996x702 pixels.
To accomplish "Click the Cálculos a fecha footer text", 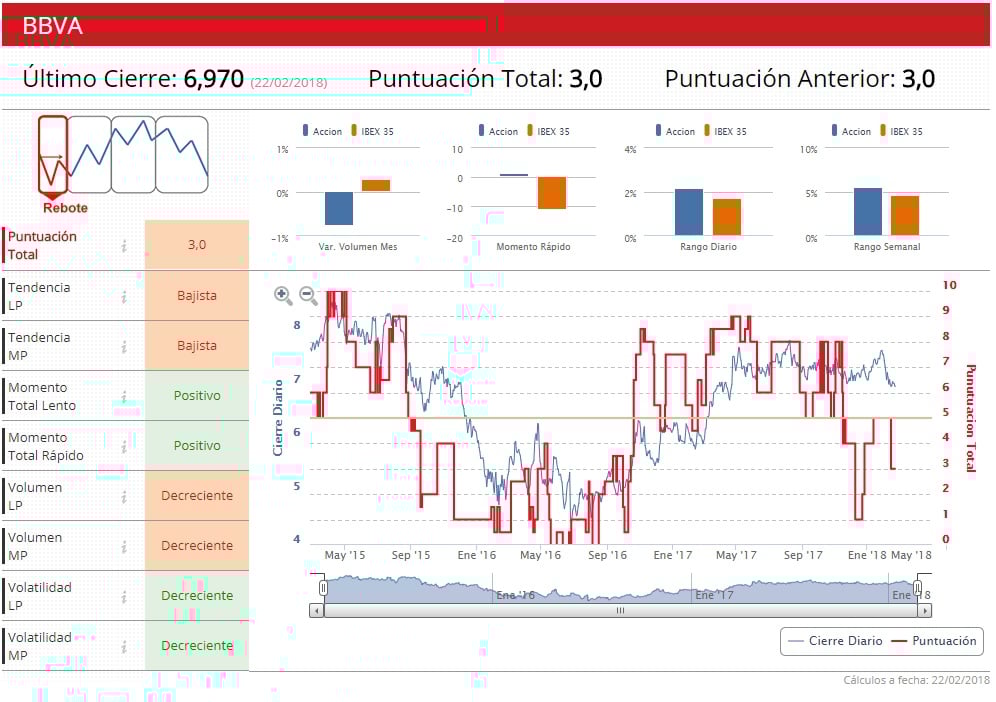I will tap(916, 680).
